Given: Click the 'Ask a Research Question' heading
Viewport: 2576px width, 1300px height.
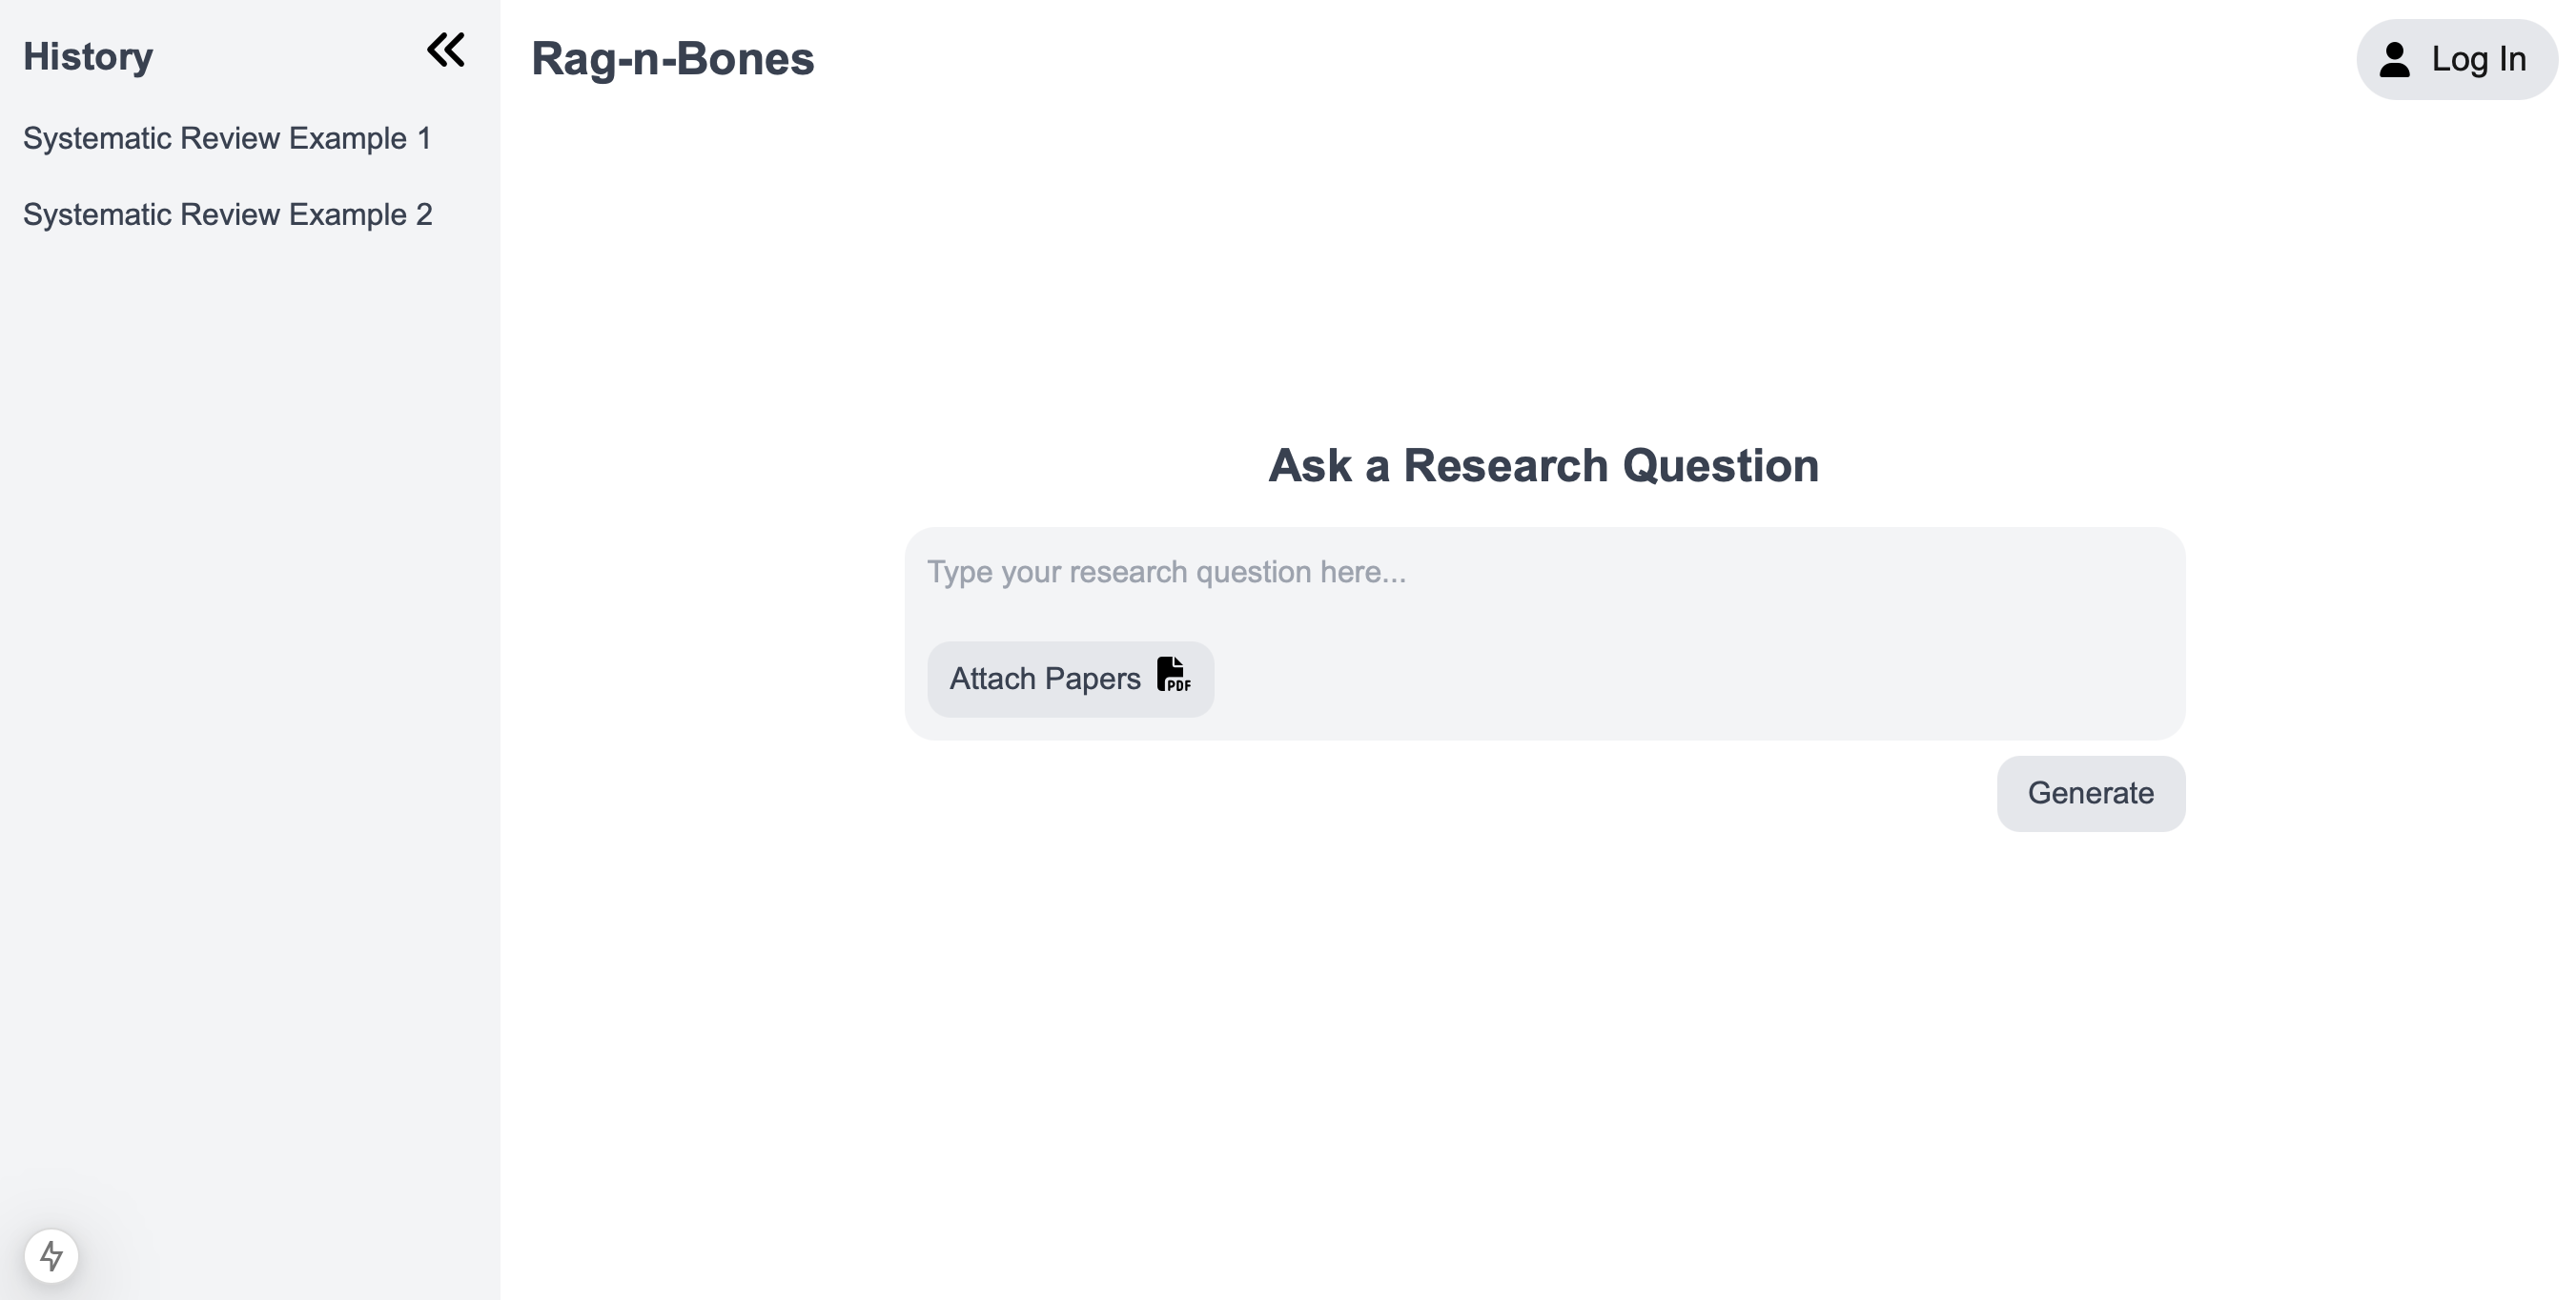Looking at the screenshot, I should click(x=1543, y=466).
